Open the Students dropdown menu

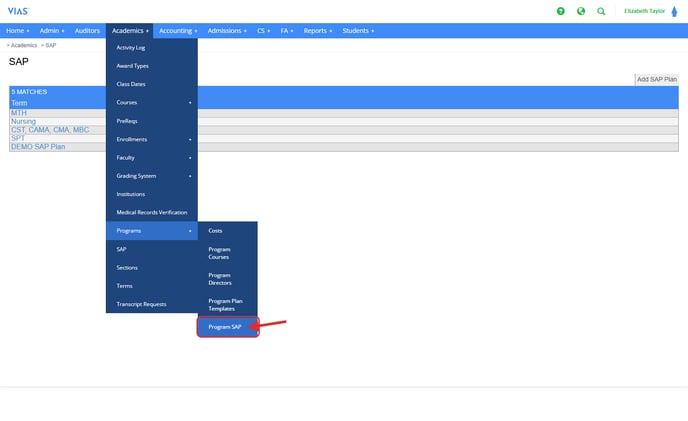coord(358,31)
